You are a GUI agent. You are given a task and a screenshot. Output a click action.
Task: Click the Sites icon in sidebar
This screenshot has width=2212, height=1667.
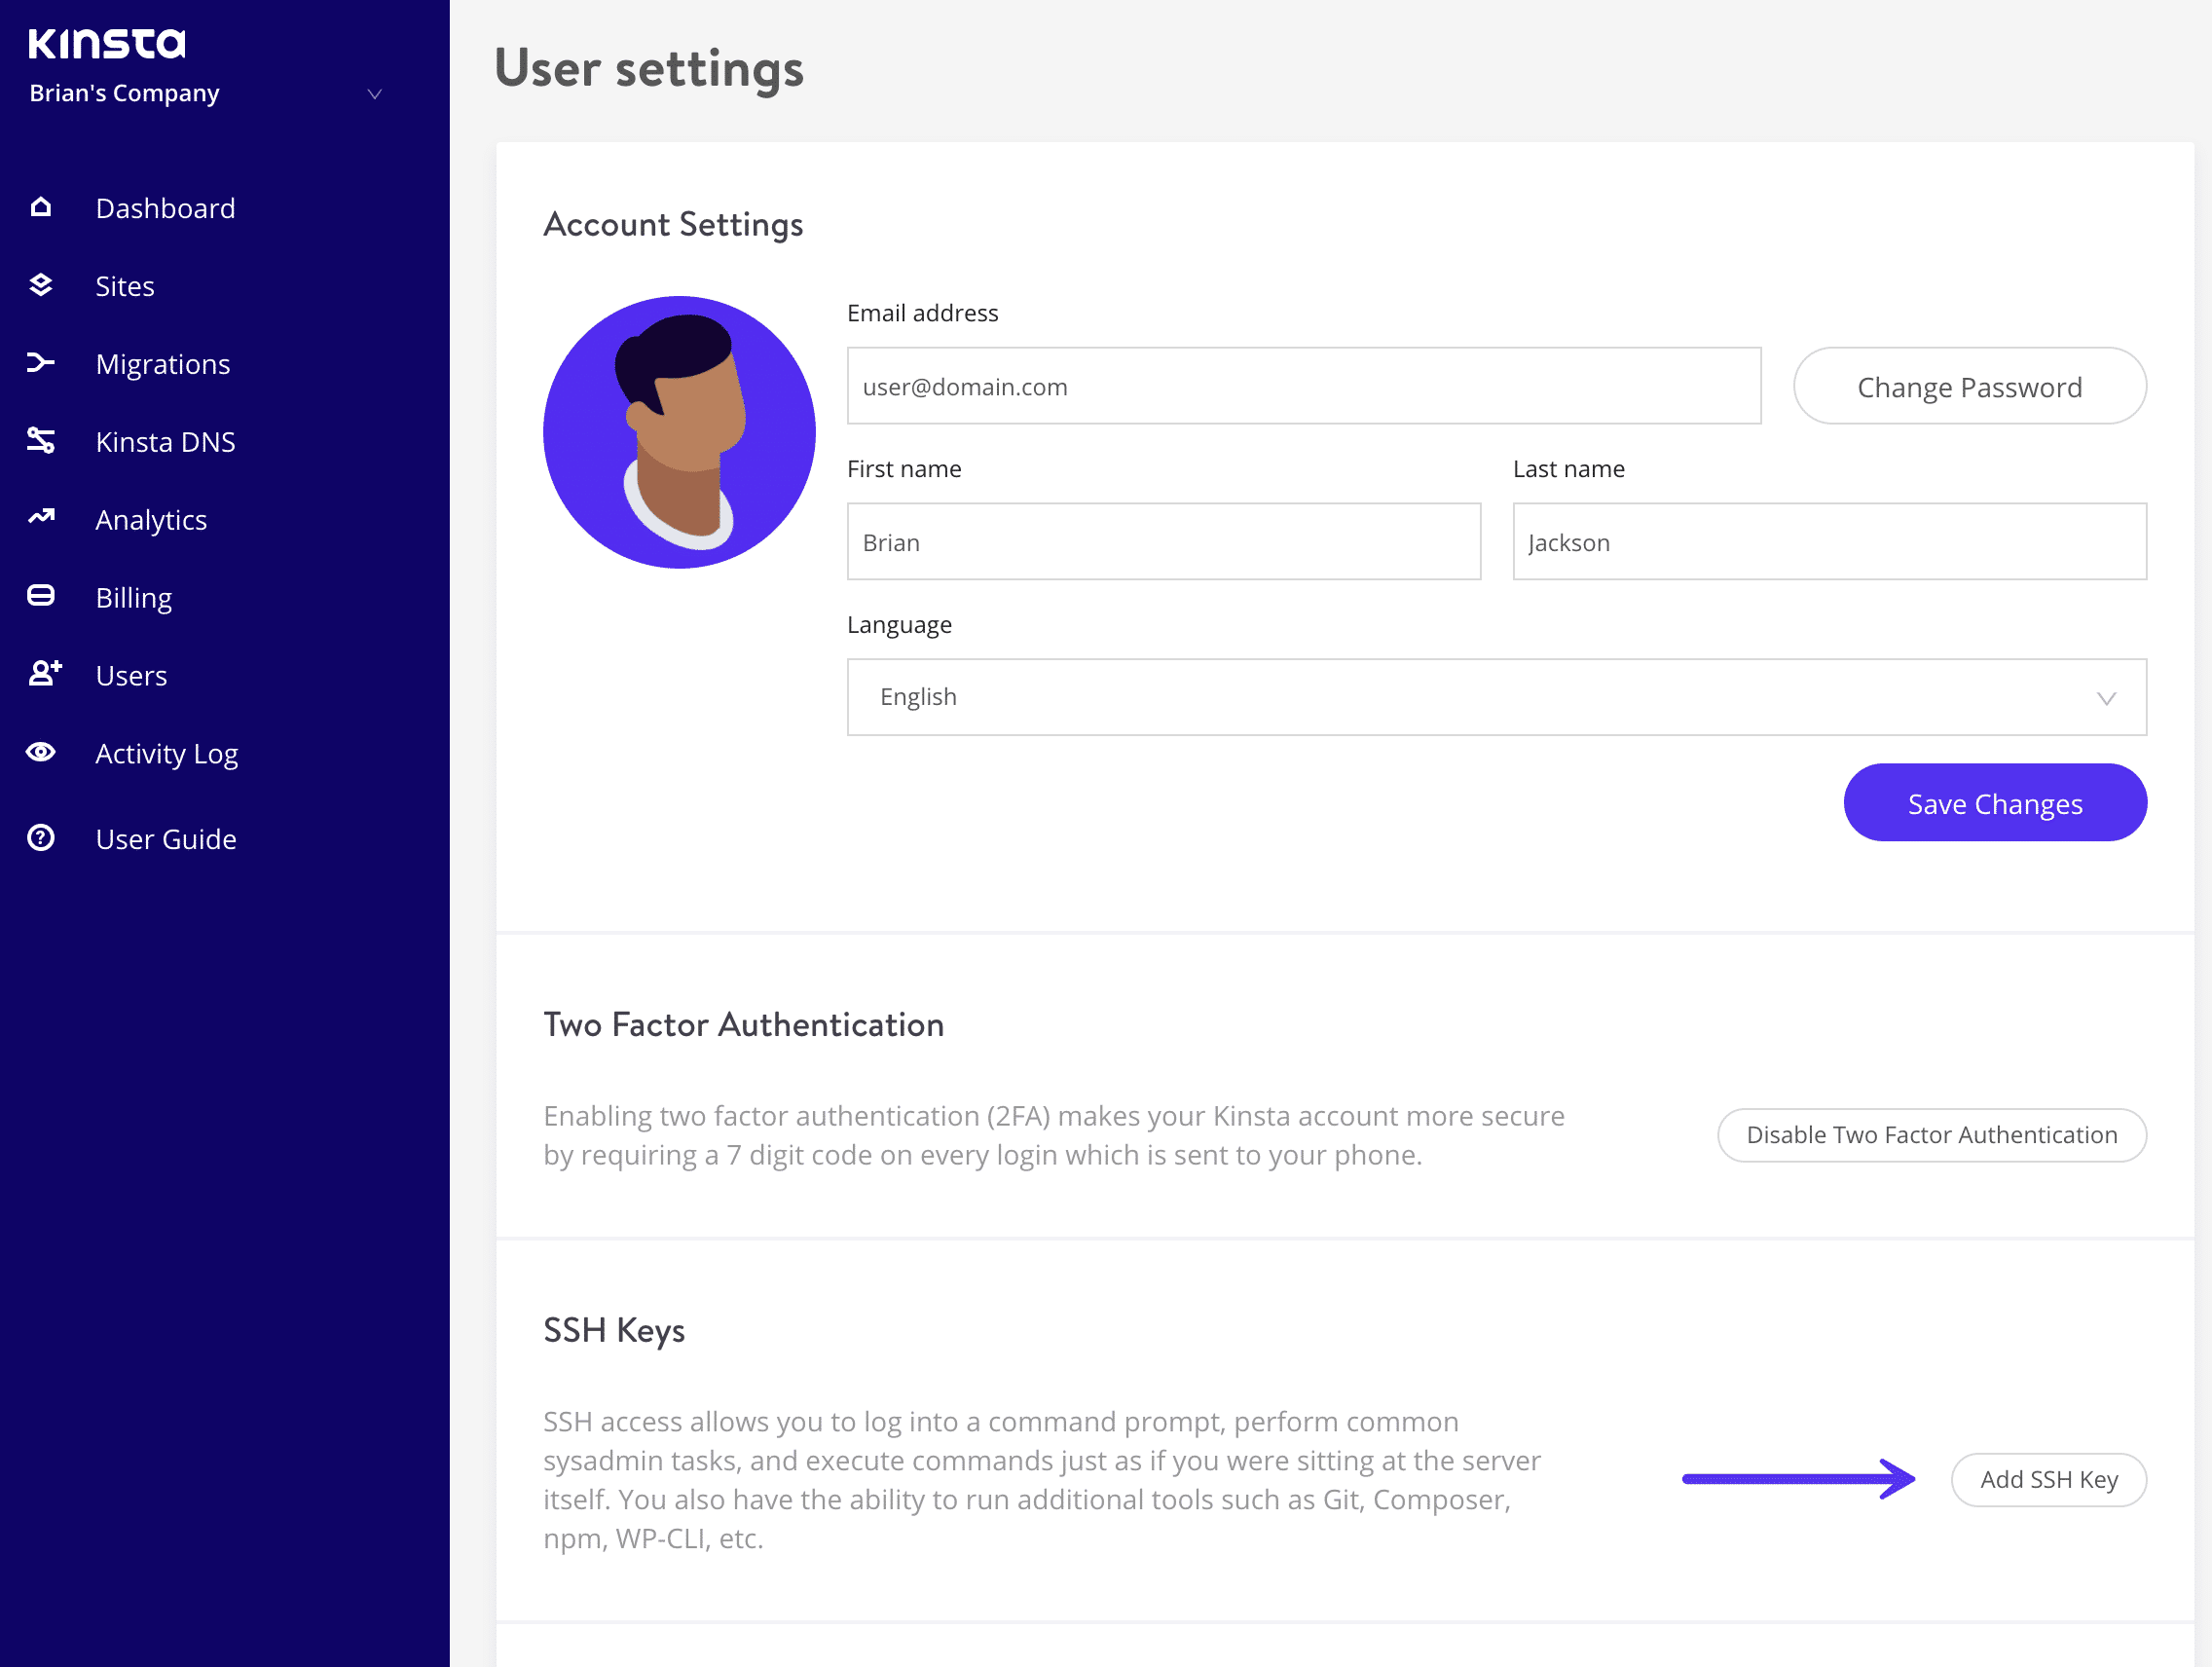42,285
